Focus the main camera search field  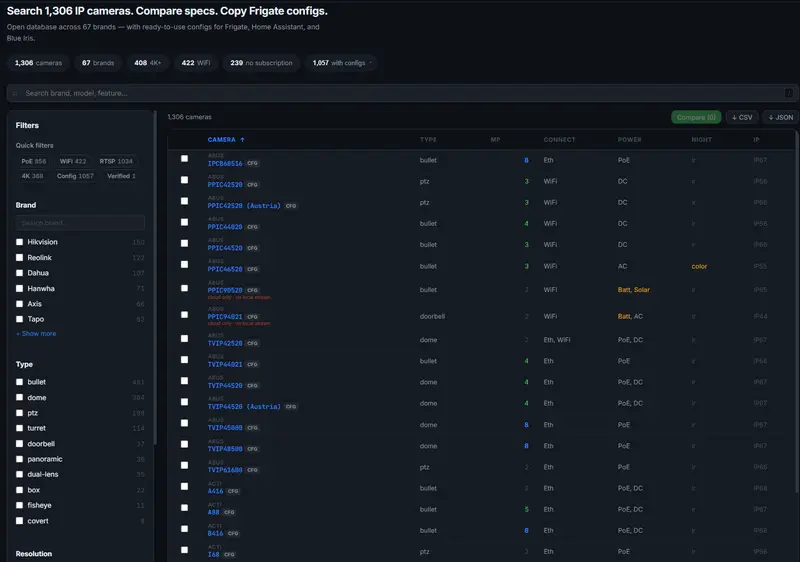coord(403,93)
